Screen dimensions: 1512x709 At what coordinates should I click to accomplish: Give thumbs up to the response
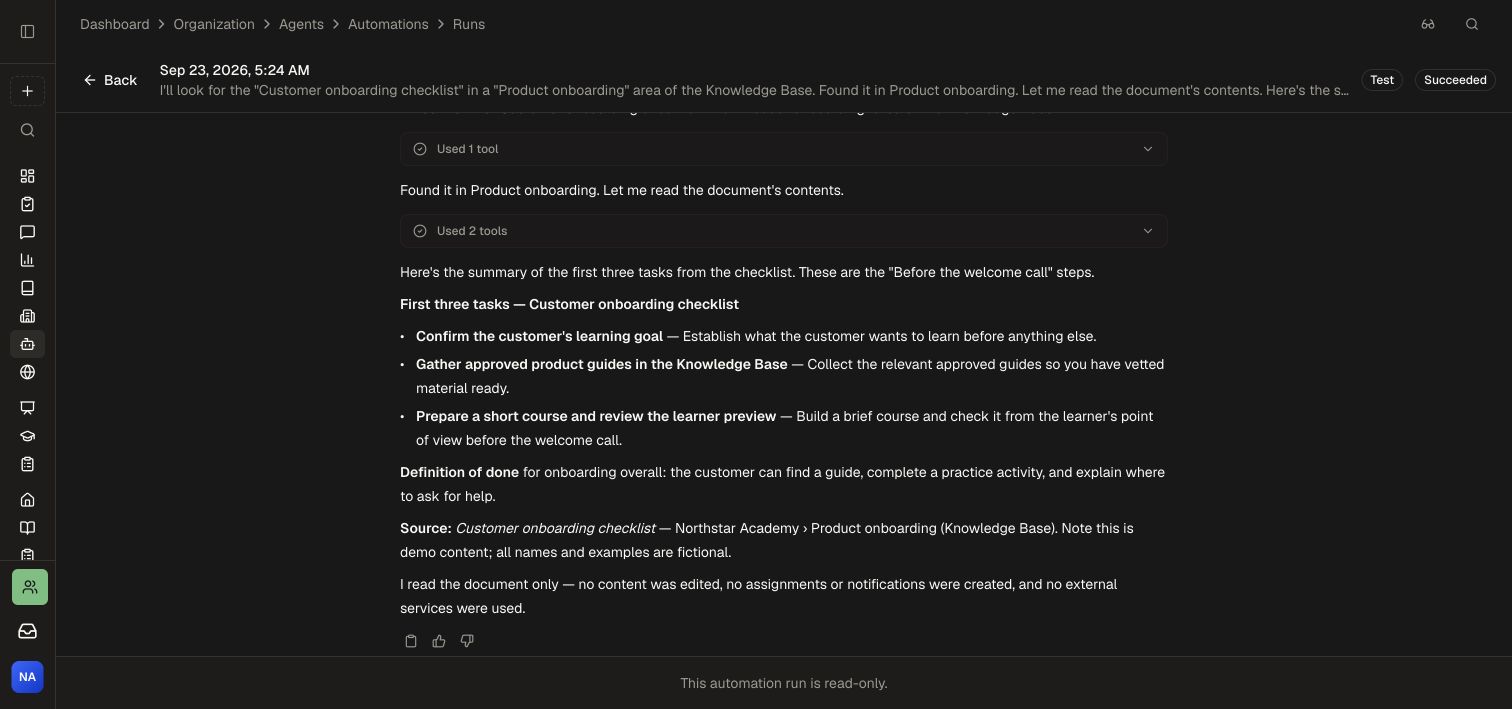point(439,641)
